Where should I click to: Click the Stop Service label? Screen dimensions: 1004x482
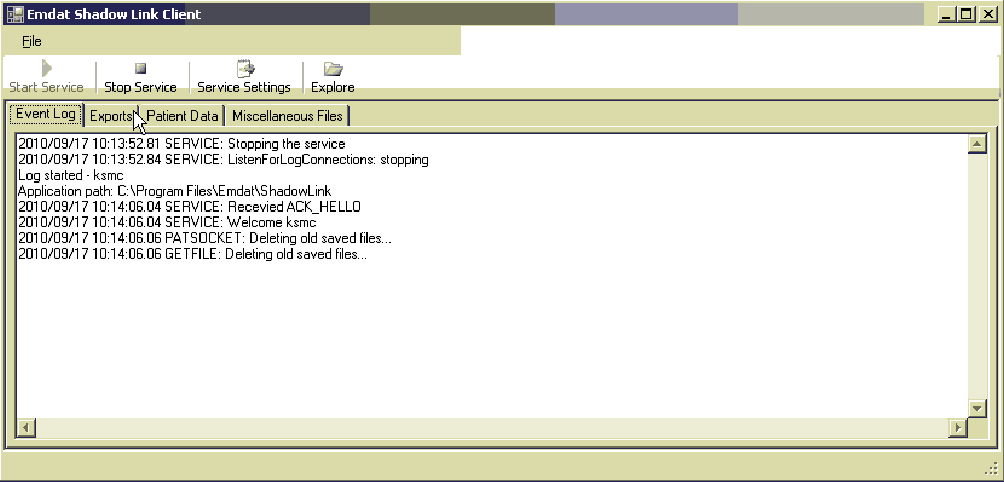(140, 87)
